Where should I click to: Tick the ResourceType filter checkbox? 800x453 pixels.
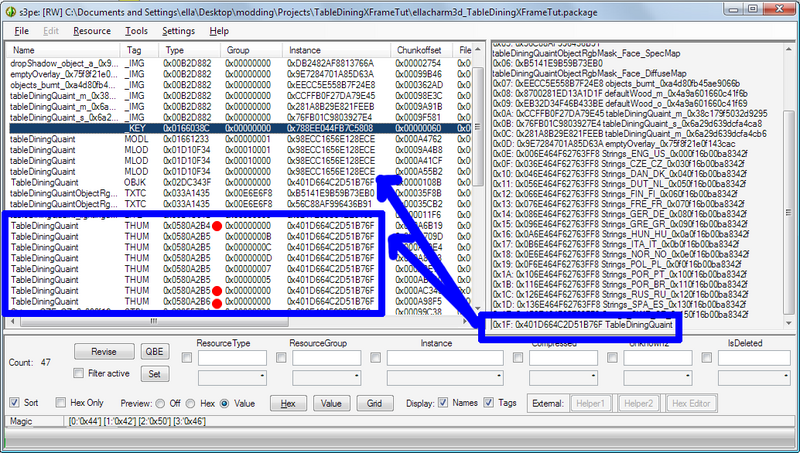(x=187, y=358)
